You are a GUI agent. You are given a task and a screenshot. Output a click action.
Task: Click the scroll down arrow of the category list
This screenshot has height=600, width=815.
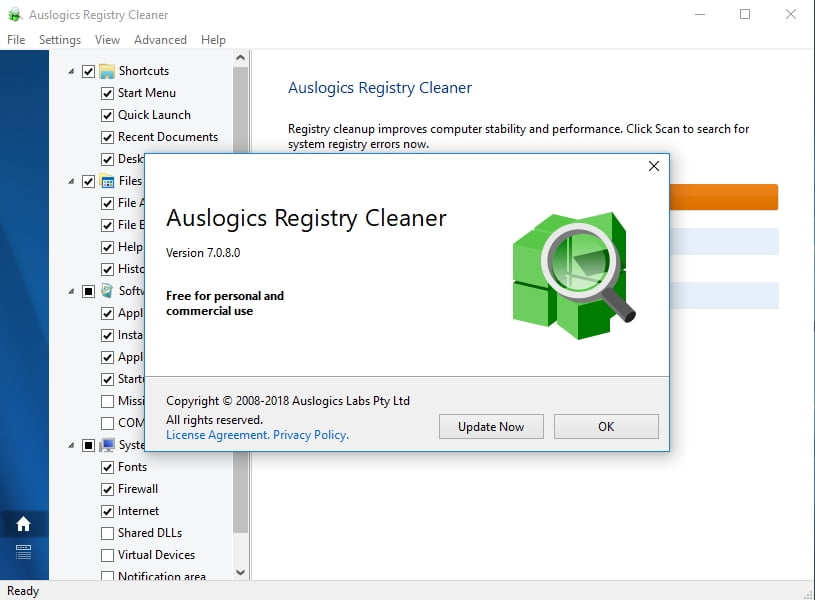pos(240,572)
